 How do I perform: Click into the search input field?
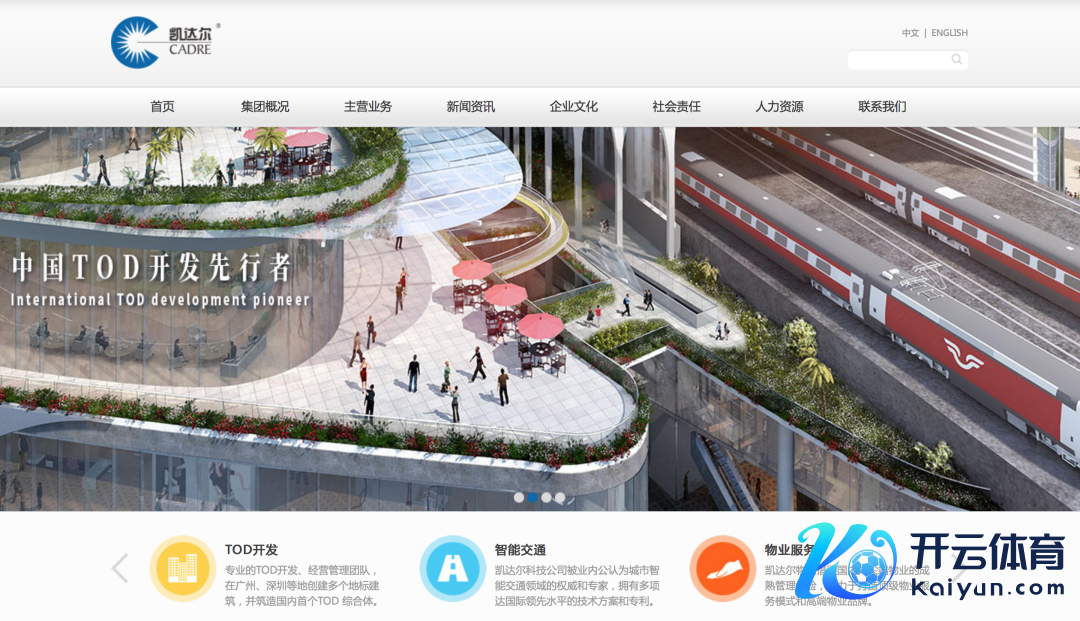pyautogui.click(x=897, y=60)
